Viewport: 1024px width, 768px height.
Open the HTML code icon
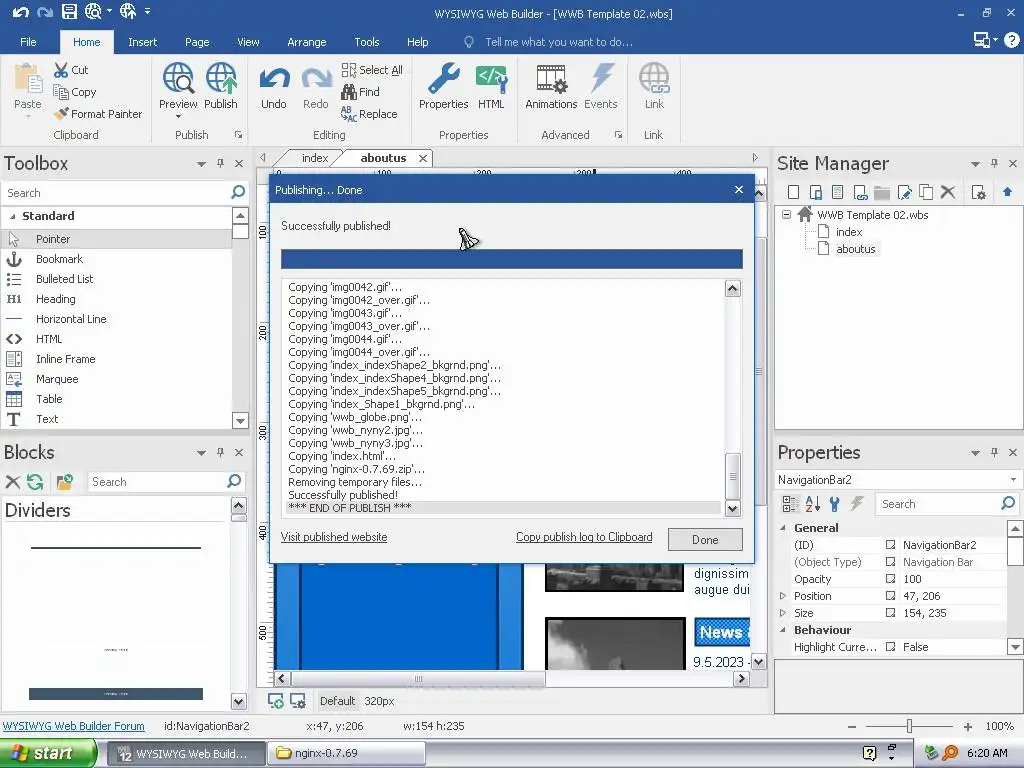pos(491,78)
